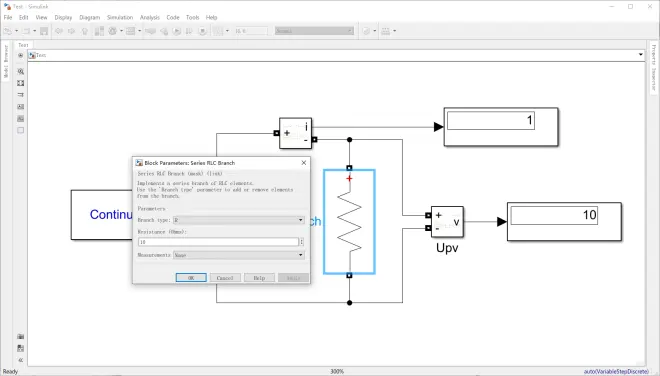Click the Up to Parent arrow icon

(x=85, y=31)
